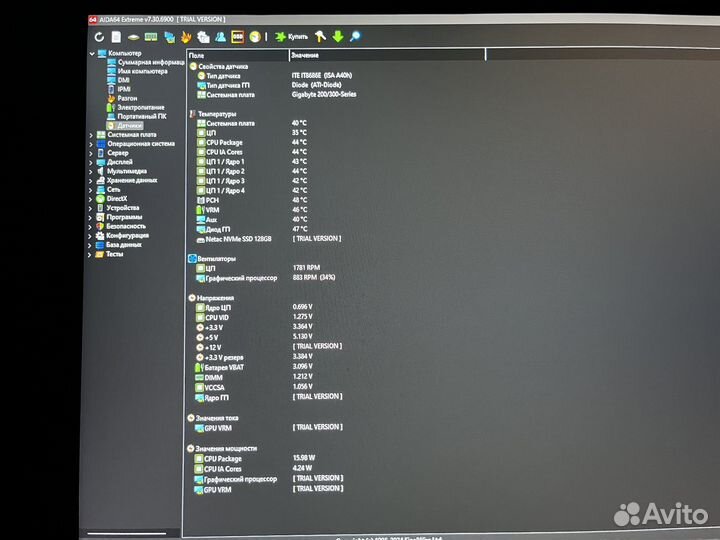Select the DMI tree item
Image resolution: width=720 pixels, height=540 pixels.
point(118,80)
